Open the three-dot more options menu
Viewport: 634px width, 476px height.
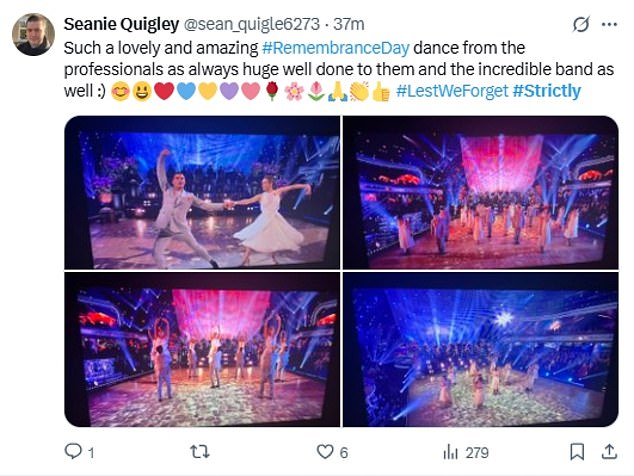click(609, 25)
